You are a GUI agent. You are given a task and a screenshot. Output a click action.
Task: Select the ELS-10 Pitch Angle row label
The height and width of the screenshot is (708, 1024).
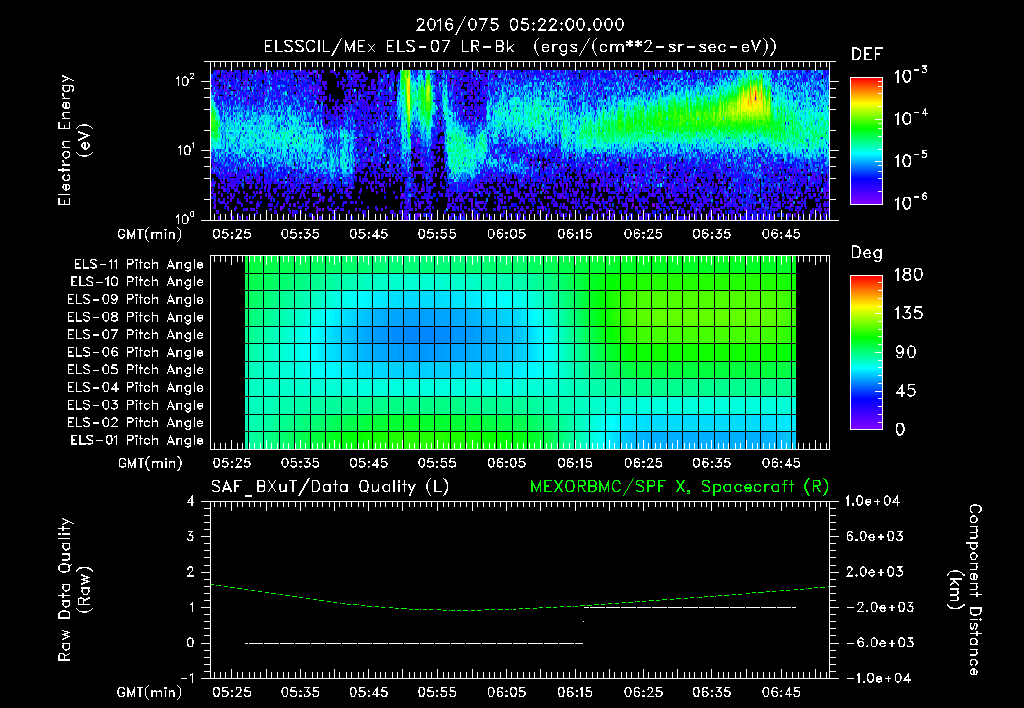(137, 282)
